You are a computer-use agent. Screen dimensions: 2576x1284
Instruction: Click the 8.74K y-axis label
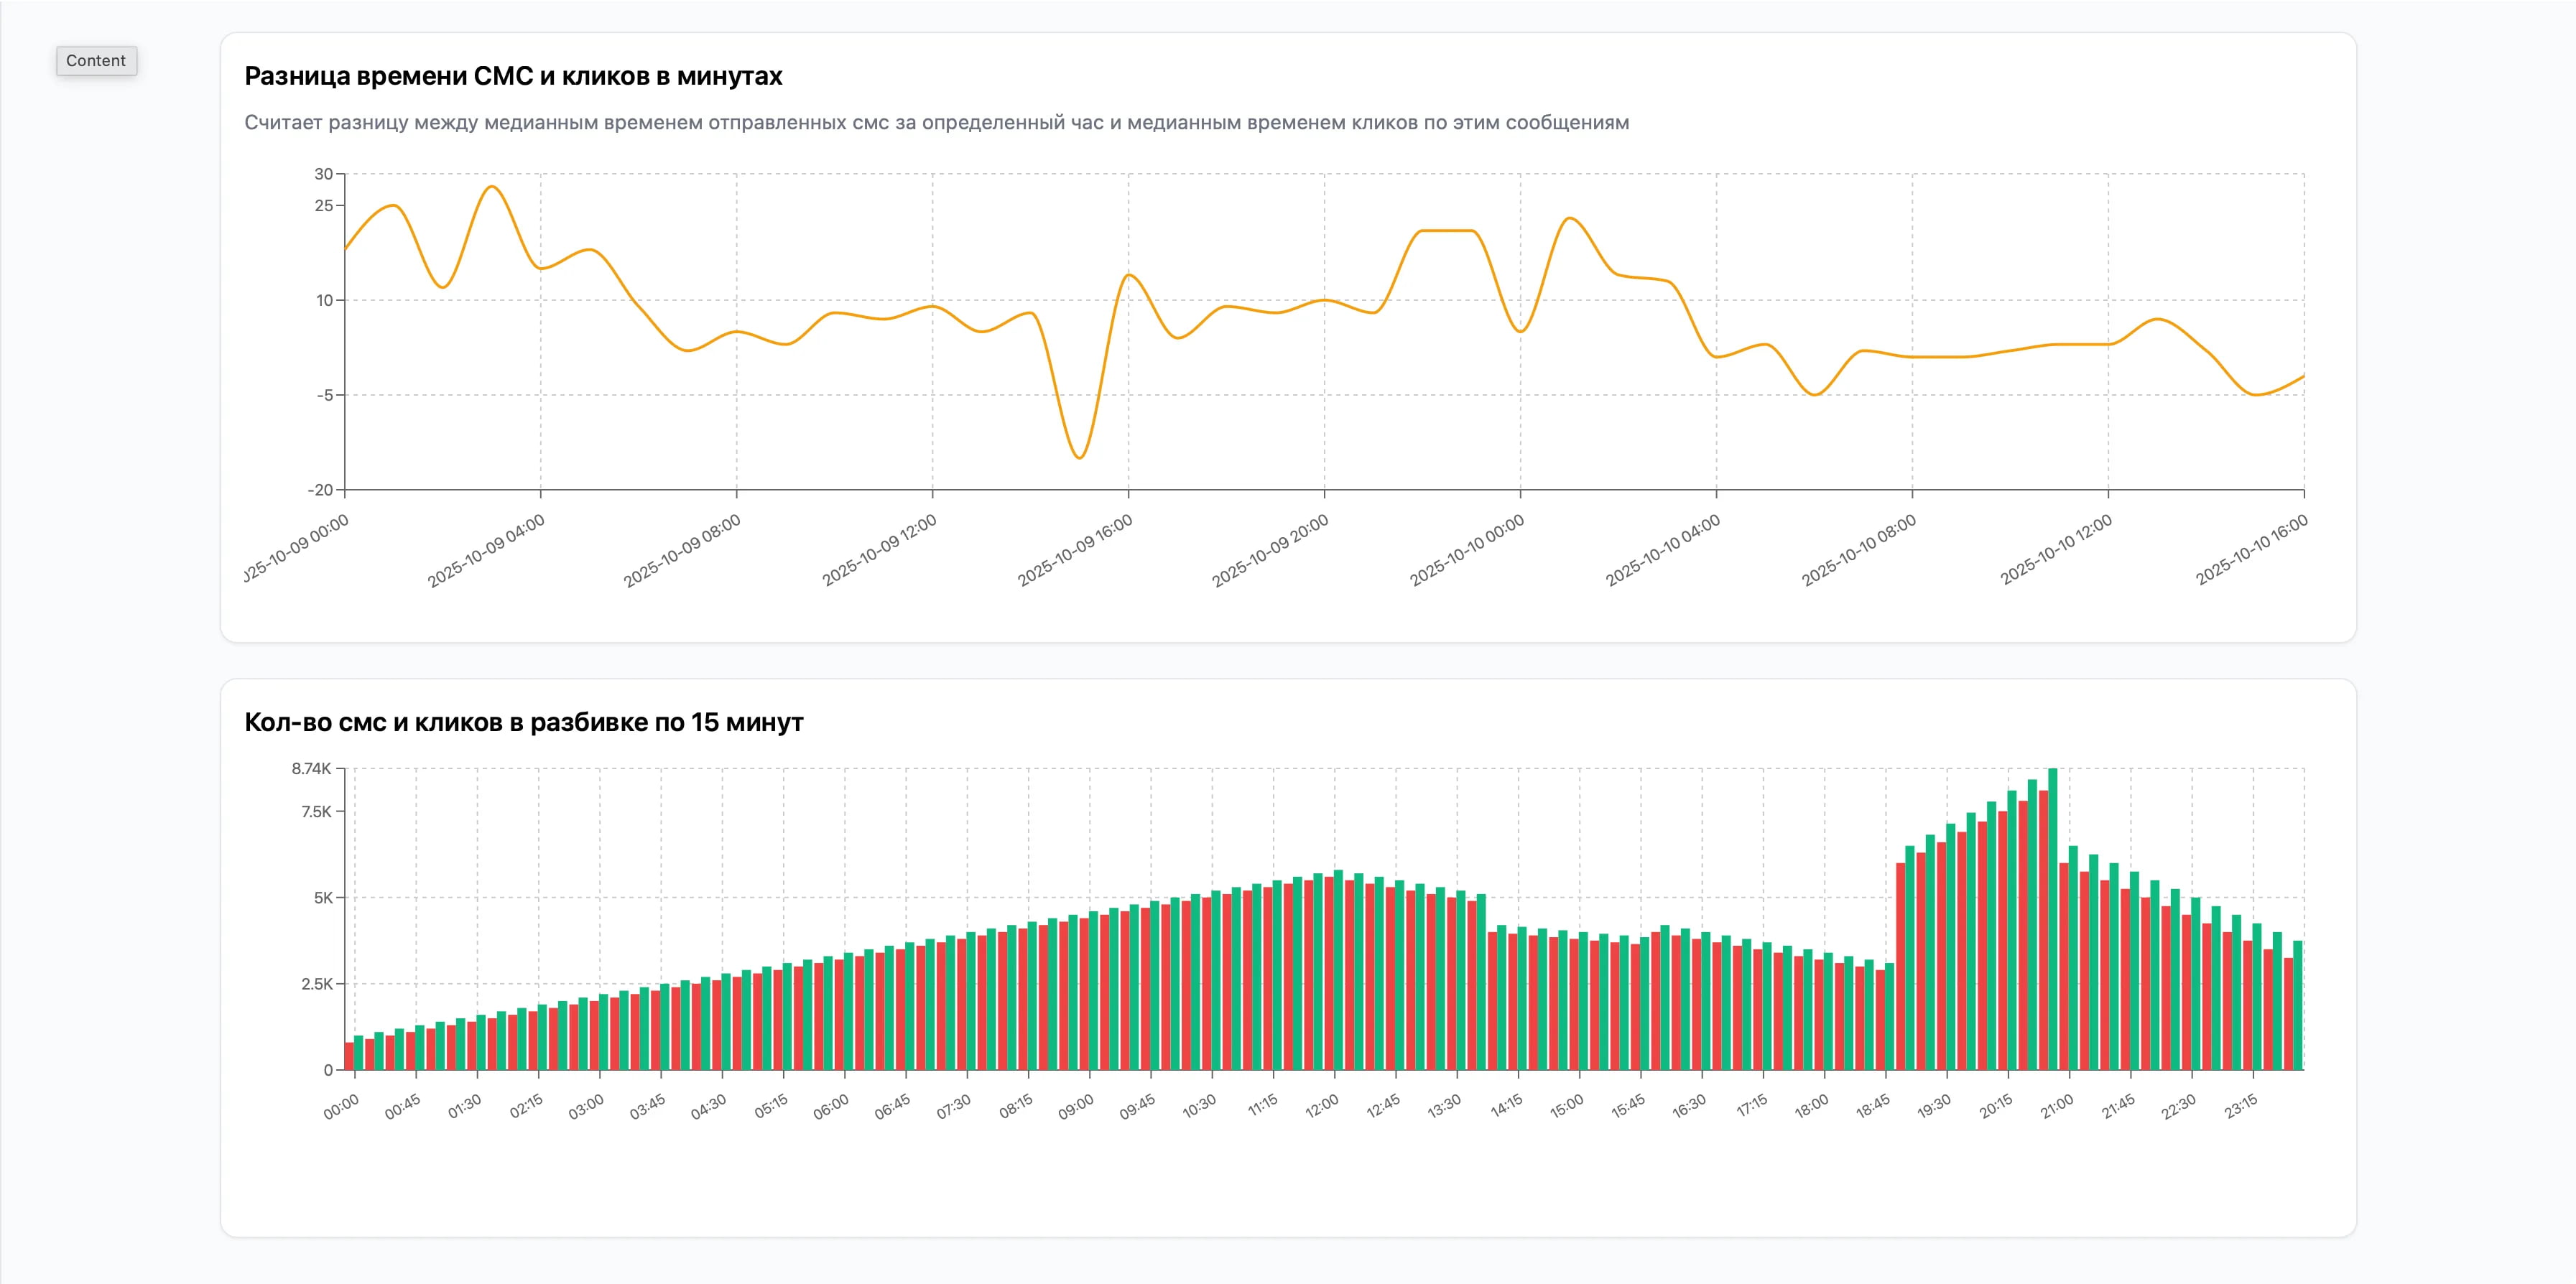point(311,768)
